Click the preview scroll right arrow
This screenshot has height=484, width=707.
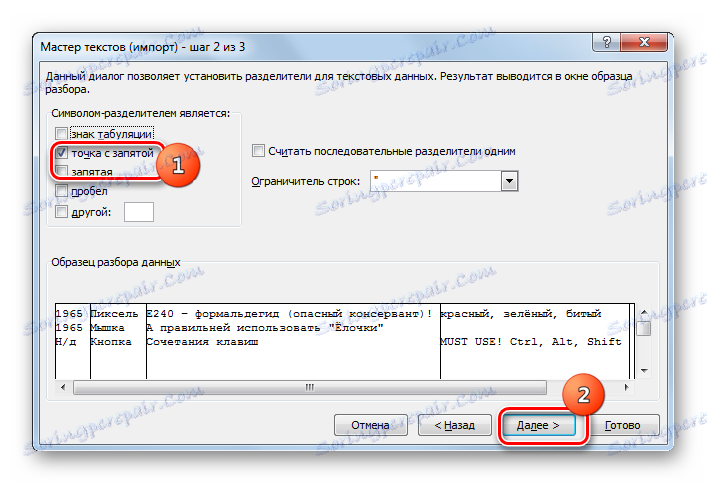[x=626, y=387]
